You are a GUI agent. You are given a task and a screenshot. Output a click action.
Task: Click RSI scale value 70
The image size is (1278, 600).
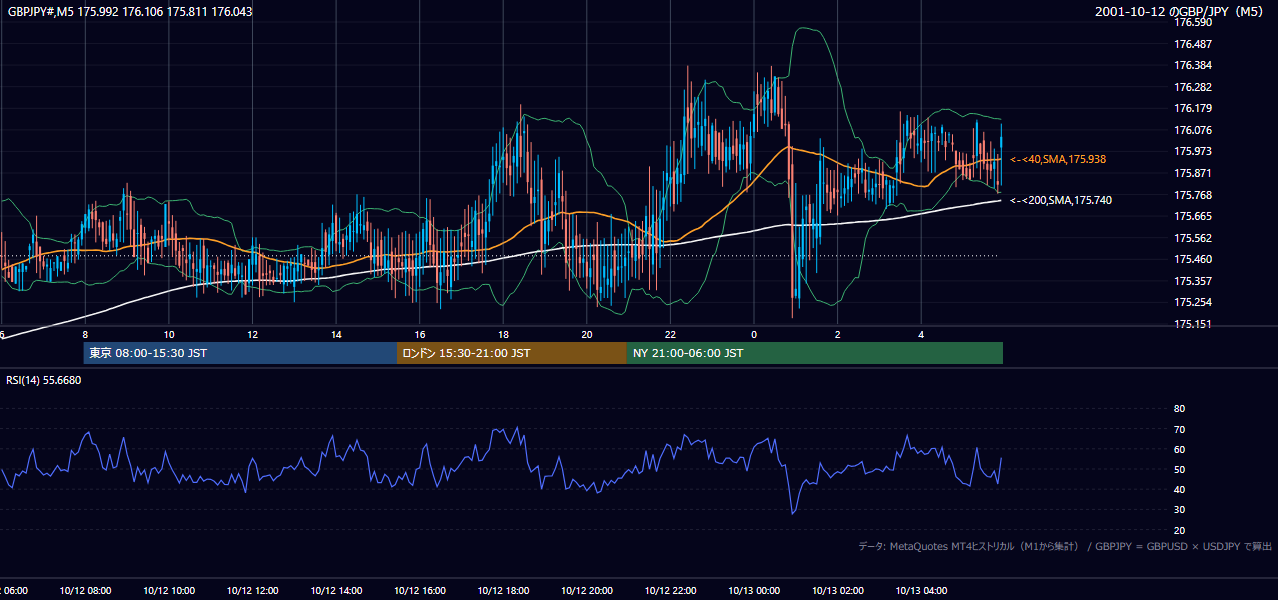pyautogui.click(x=1179, y=429)
